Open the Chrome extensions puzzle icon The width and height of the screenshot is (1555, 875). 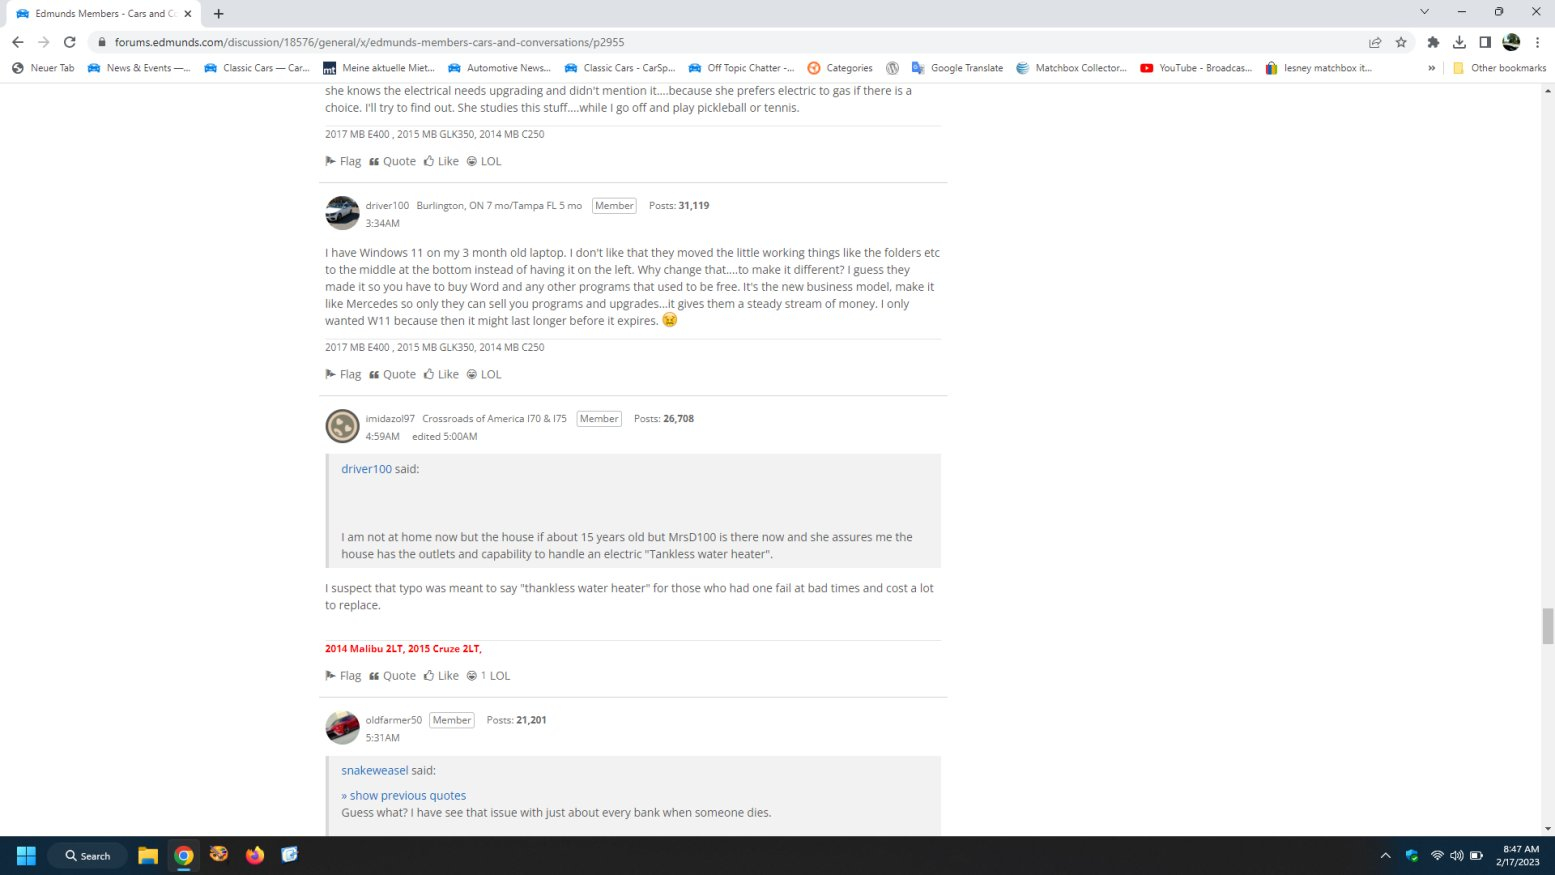click(1433, 42)
